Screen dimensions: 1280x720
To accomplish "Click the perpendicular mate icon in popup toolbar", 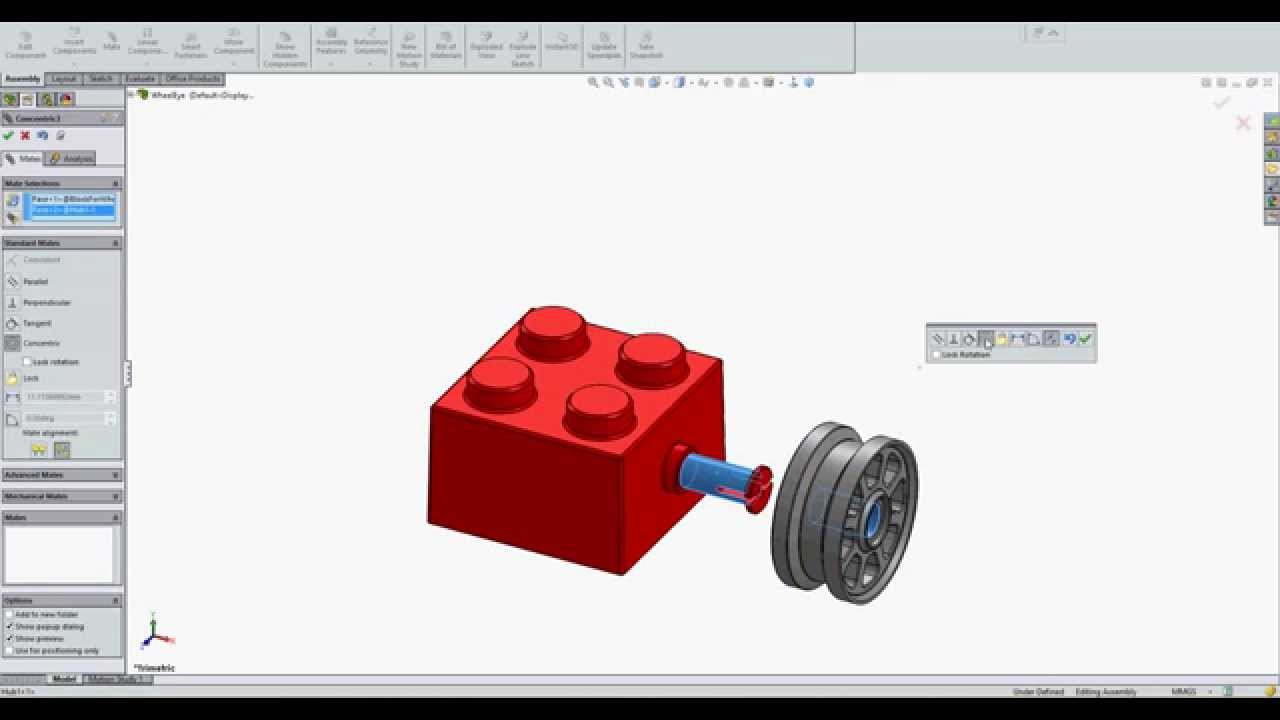I will (x=954, y=339).
